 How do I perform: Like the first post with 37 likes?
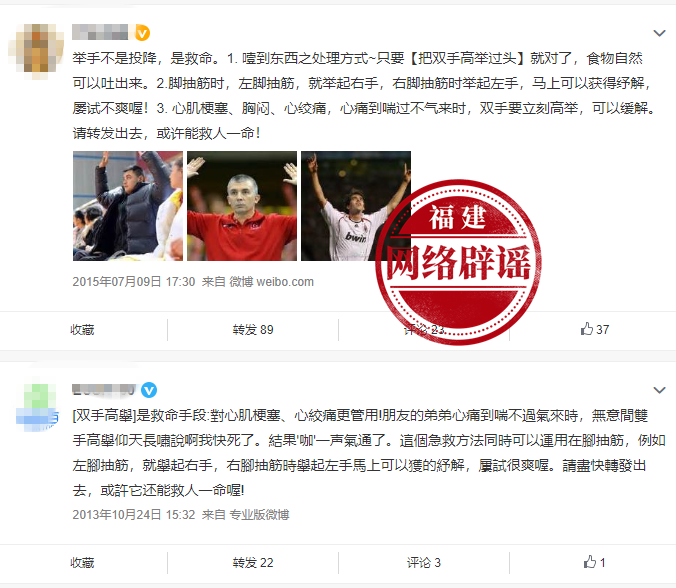pos(595,329)
